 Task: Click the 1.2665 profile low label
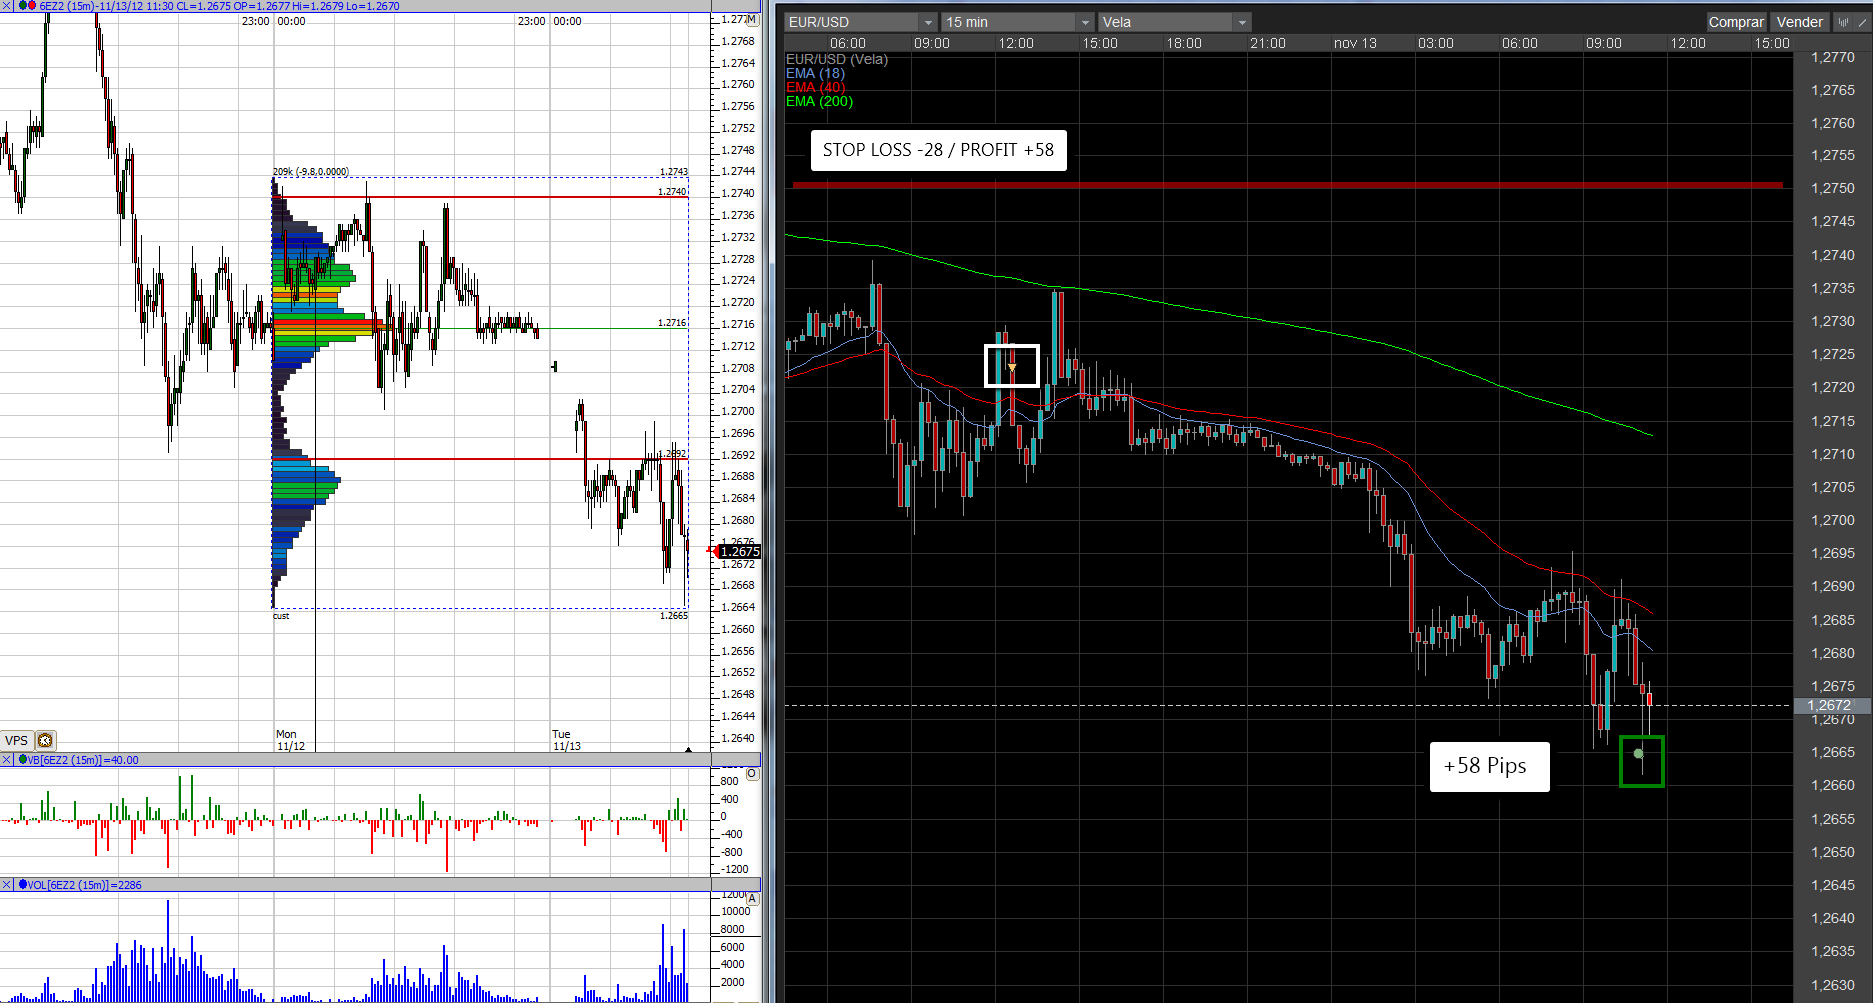[674, 615]
